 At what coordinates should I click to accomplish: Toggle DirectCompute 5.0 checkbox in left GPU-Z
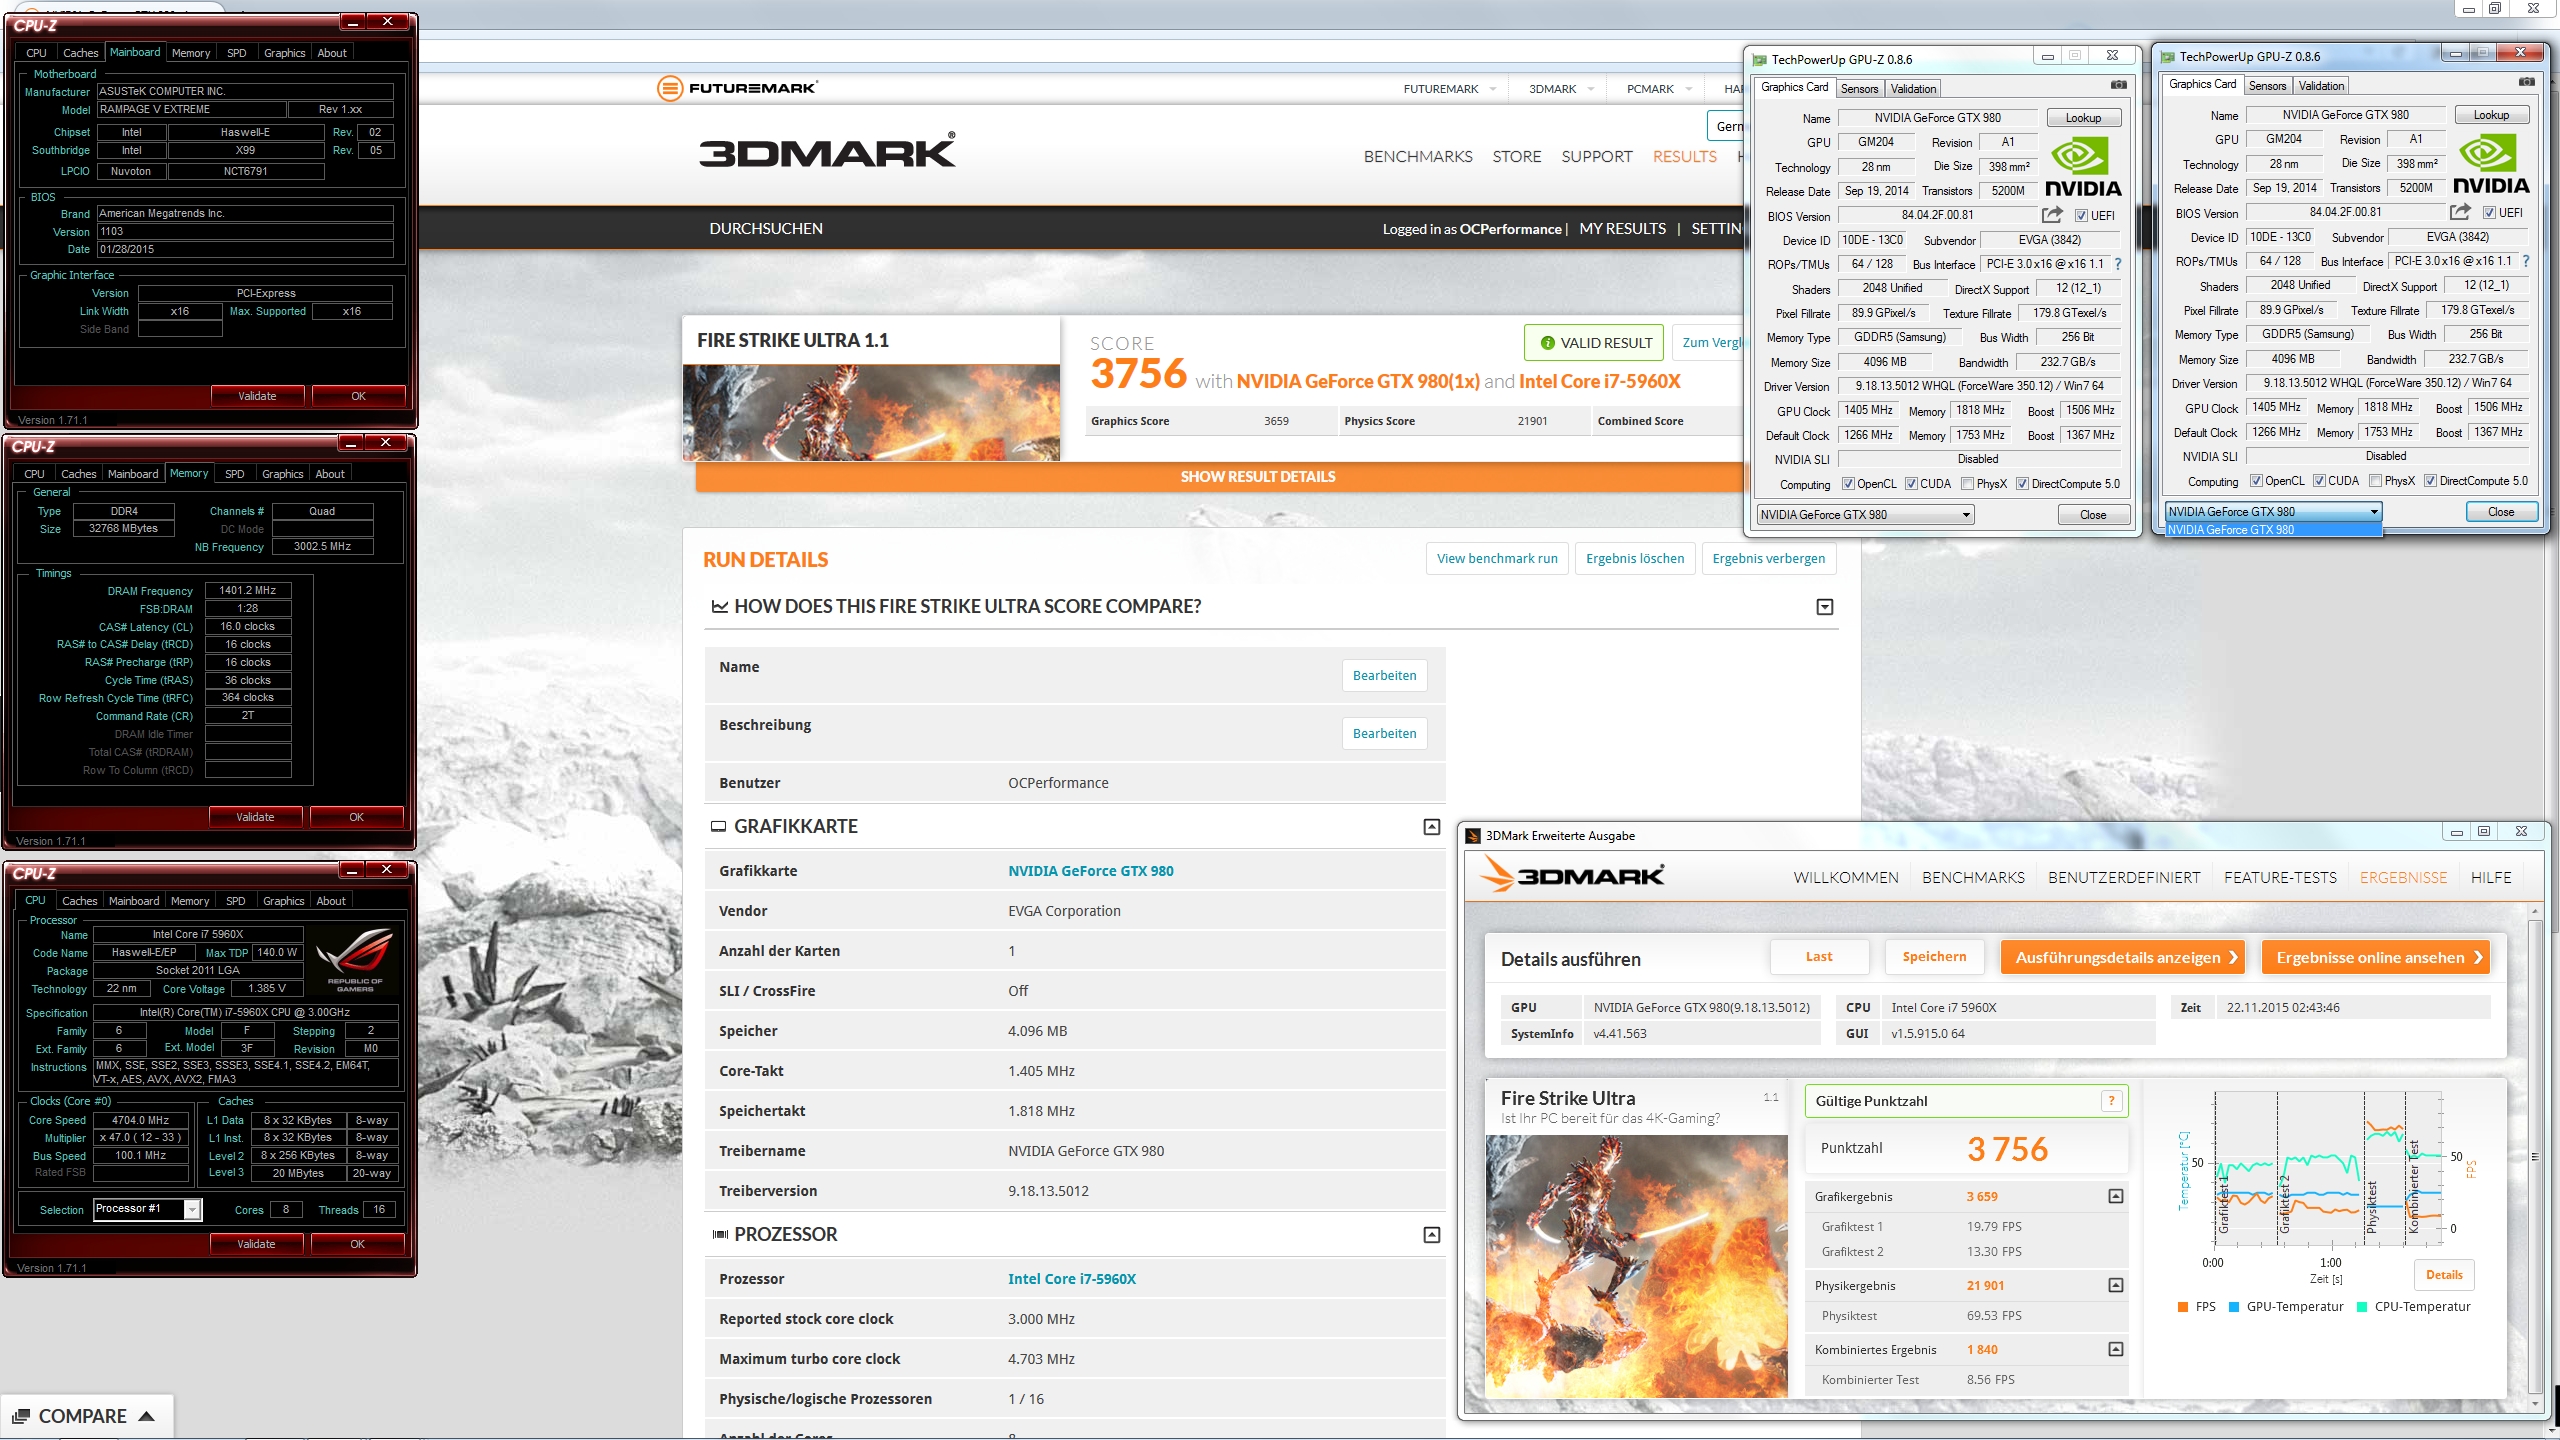(x=2022, y=484)
